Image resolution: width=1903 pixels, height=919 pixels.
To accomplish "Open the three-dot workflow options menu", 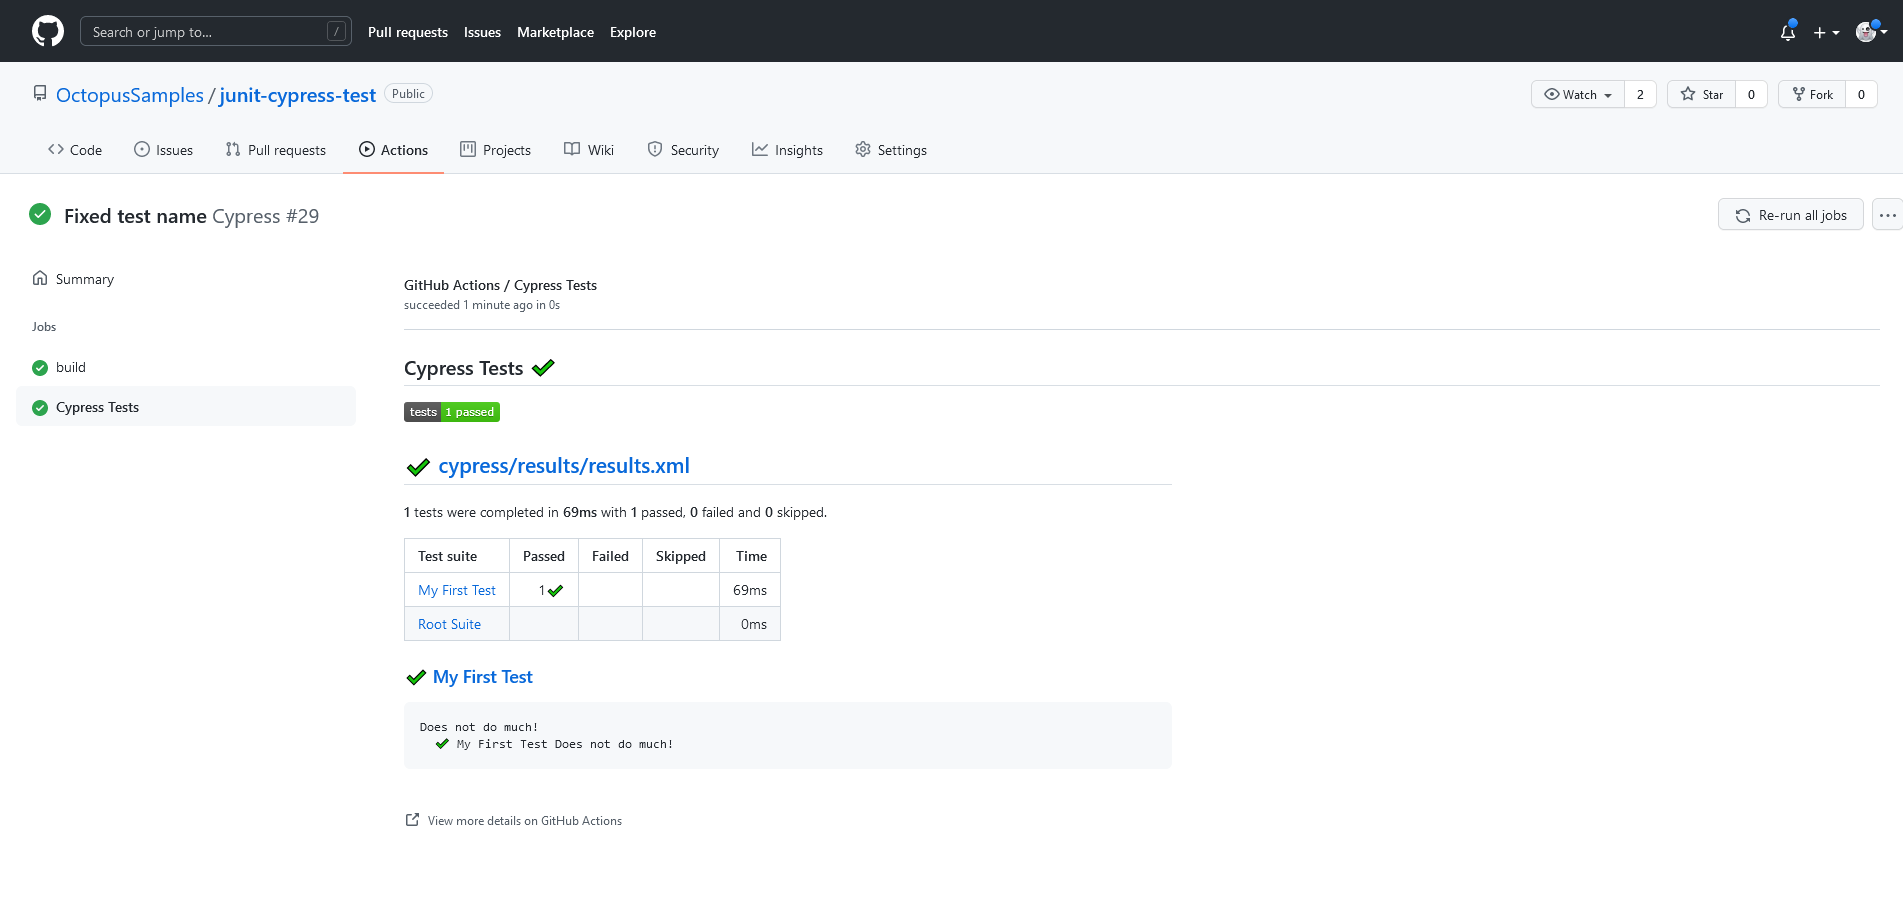I will pyautogui.click(x=1887, y=215).
